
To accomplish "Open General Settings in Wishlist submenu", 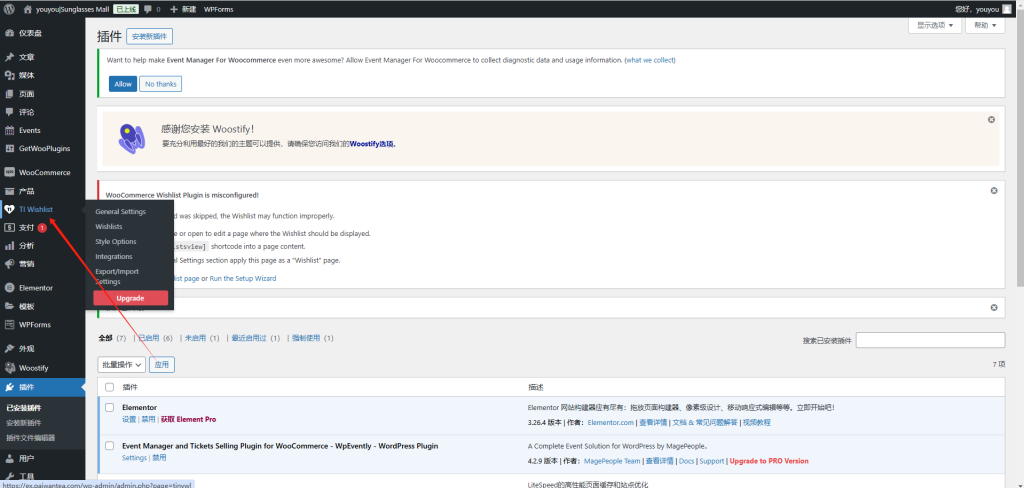I will coord(120,212).
